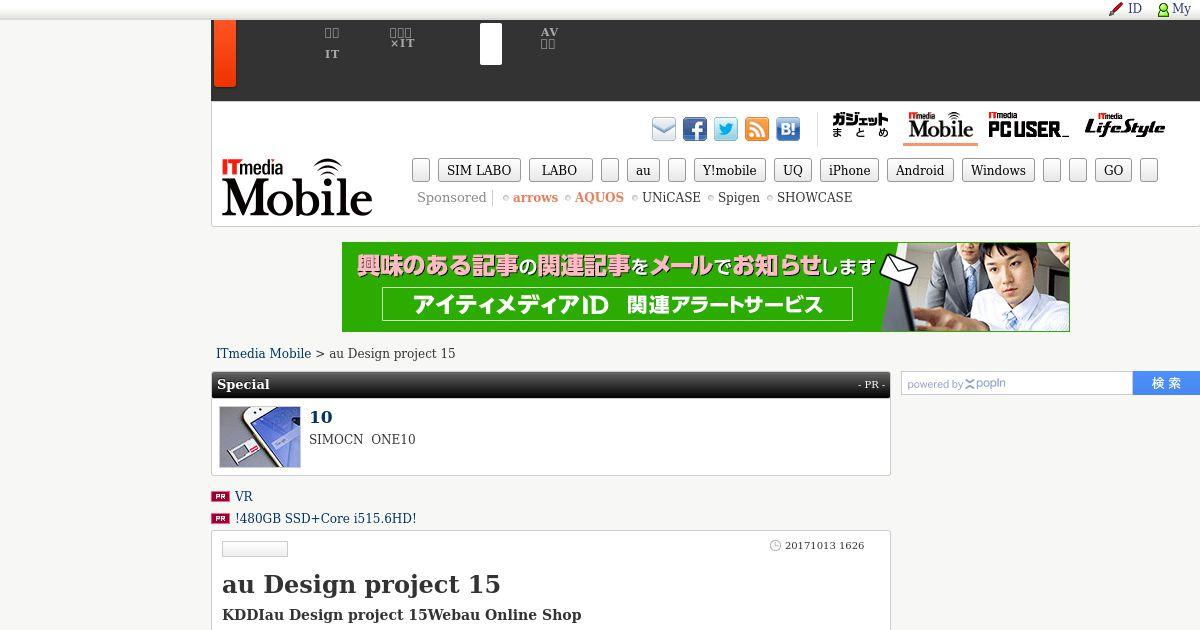
Task: Open the VR PR link
Action: (244, 497)
